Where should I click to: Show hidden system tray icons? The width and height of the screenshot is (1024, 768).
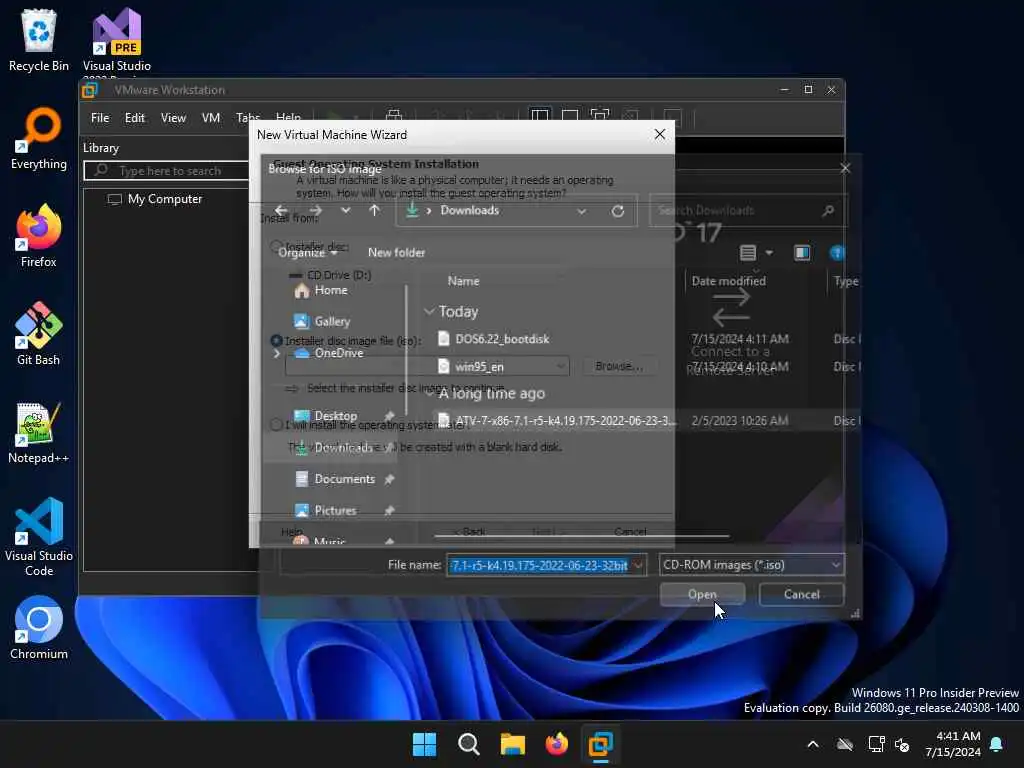tap(813, 744)
